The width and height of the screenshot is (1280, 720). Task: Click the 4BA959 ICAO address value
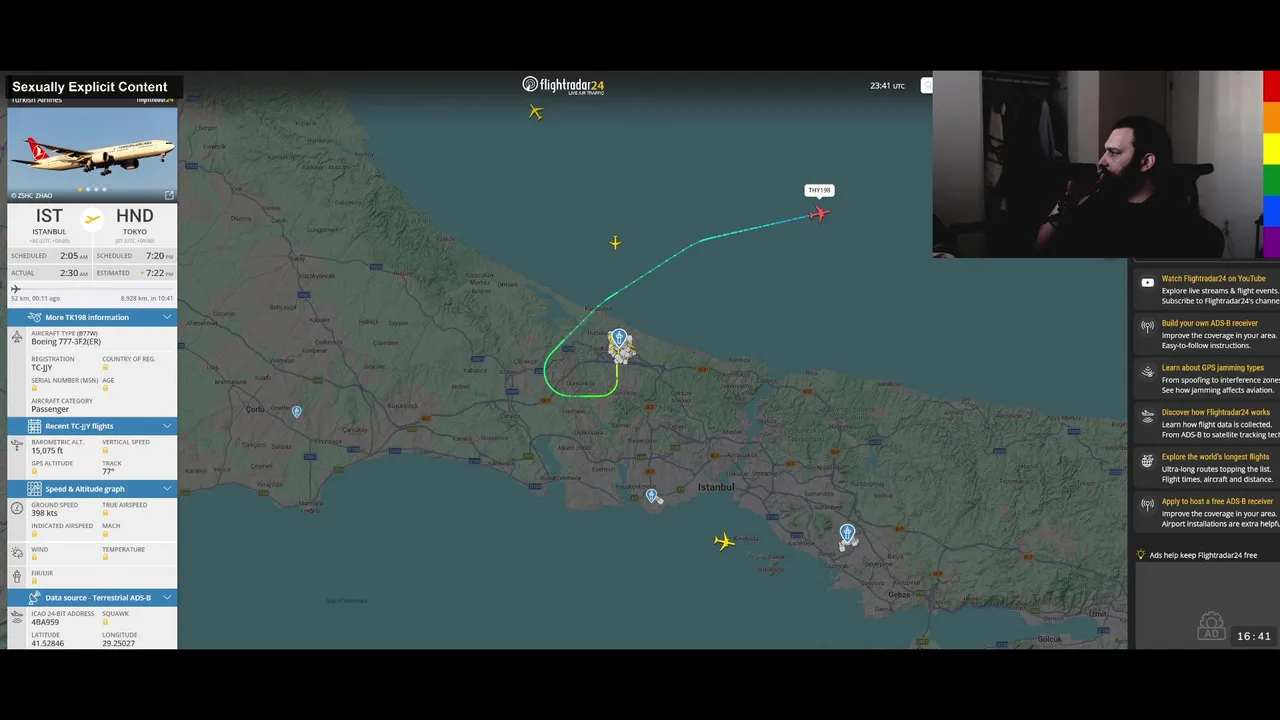pos(47,622)
